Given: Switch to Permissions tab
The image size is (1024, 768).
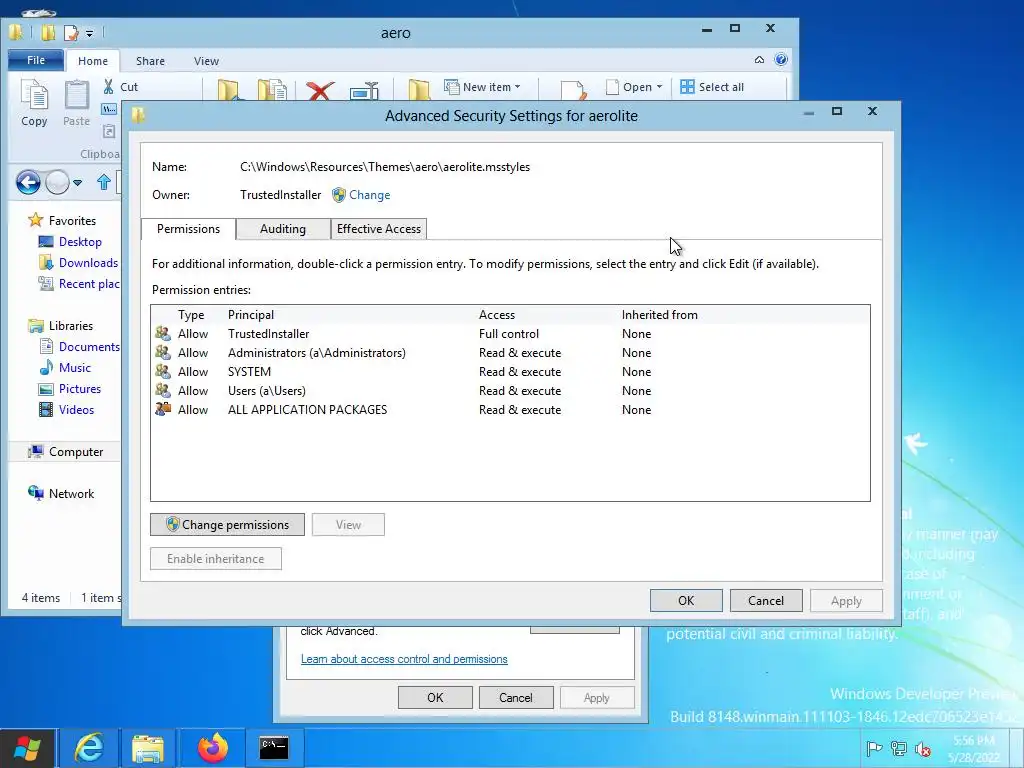Looking at the screenshot, I should (188, 229).
